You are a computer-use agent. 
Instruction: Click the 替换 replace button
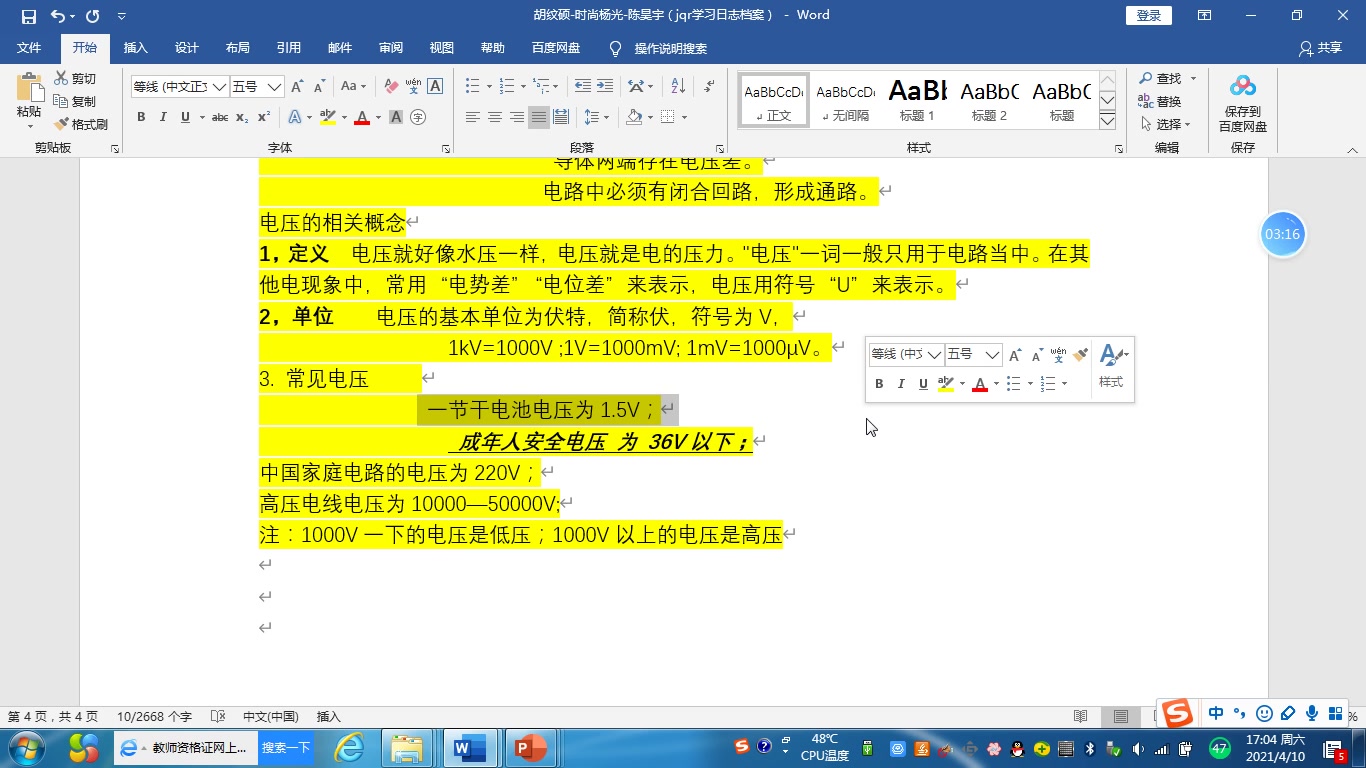[x=1160, y=101]
